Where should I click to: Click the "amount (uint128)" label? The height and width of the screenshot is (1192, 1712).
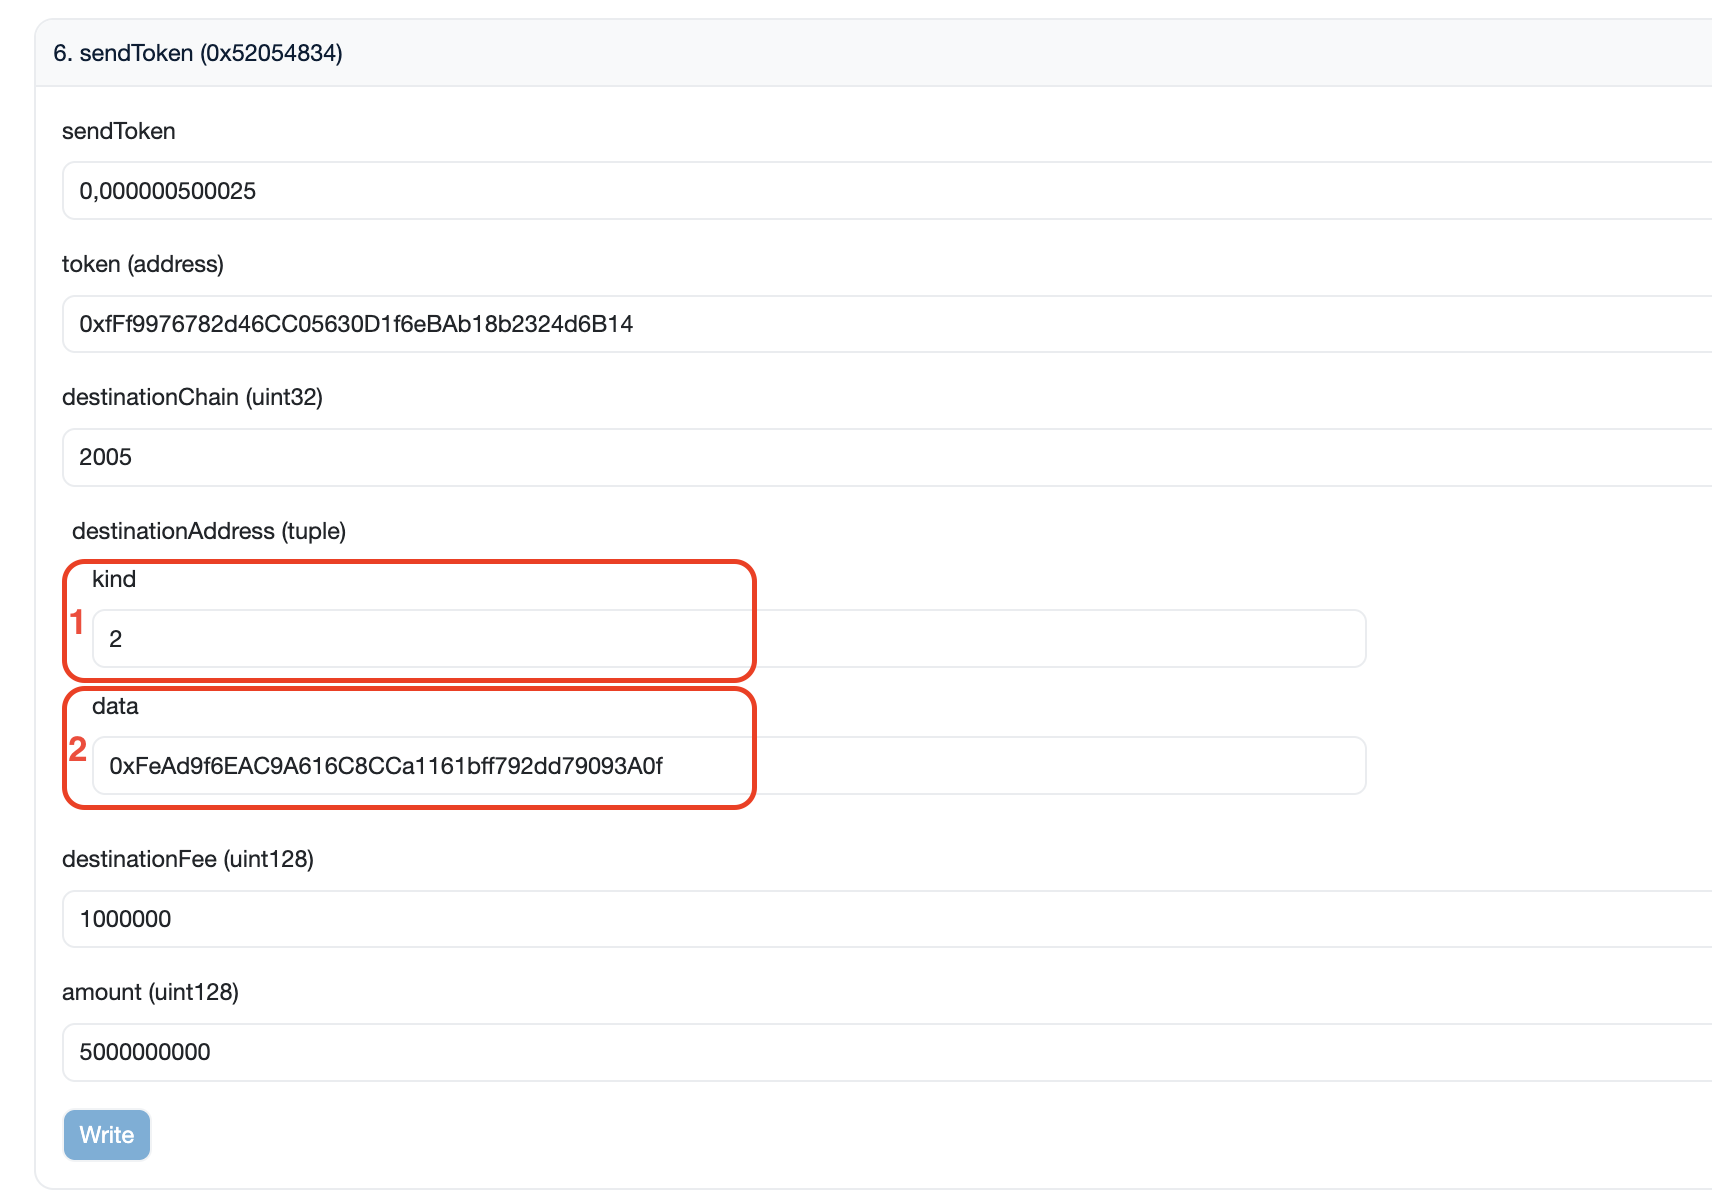pos(150,992)
